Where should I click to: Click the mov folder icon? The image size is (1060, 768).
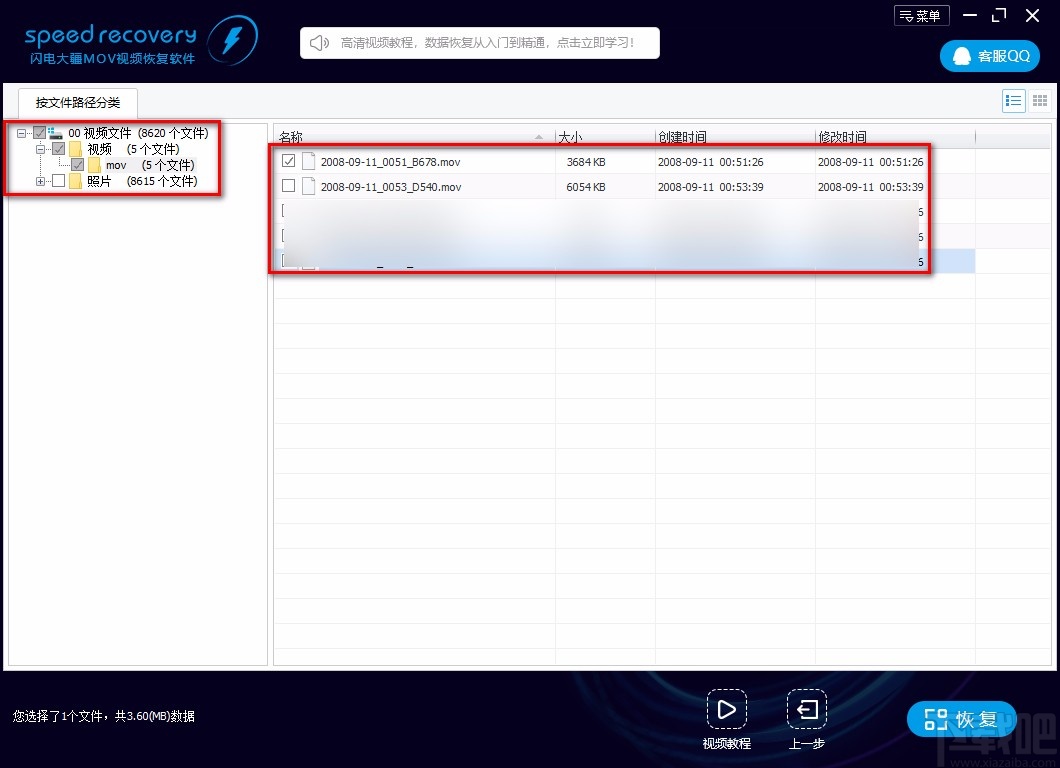pos(94,165)
